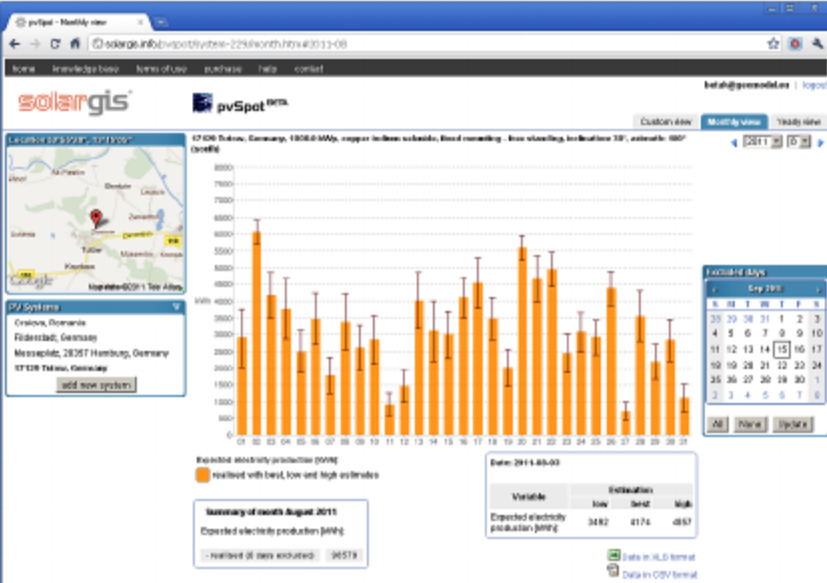Click the solargis logo
Screen dimensions: 827x583
coord(74,102)
